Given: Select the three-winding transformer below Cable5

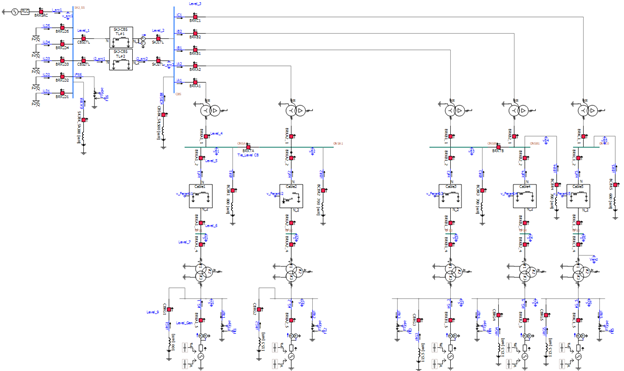Looking at the screenshot, I should coord(580,273).
